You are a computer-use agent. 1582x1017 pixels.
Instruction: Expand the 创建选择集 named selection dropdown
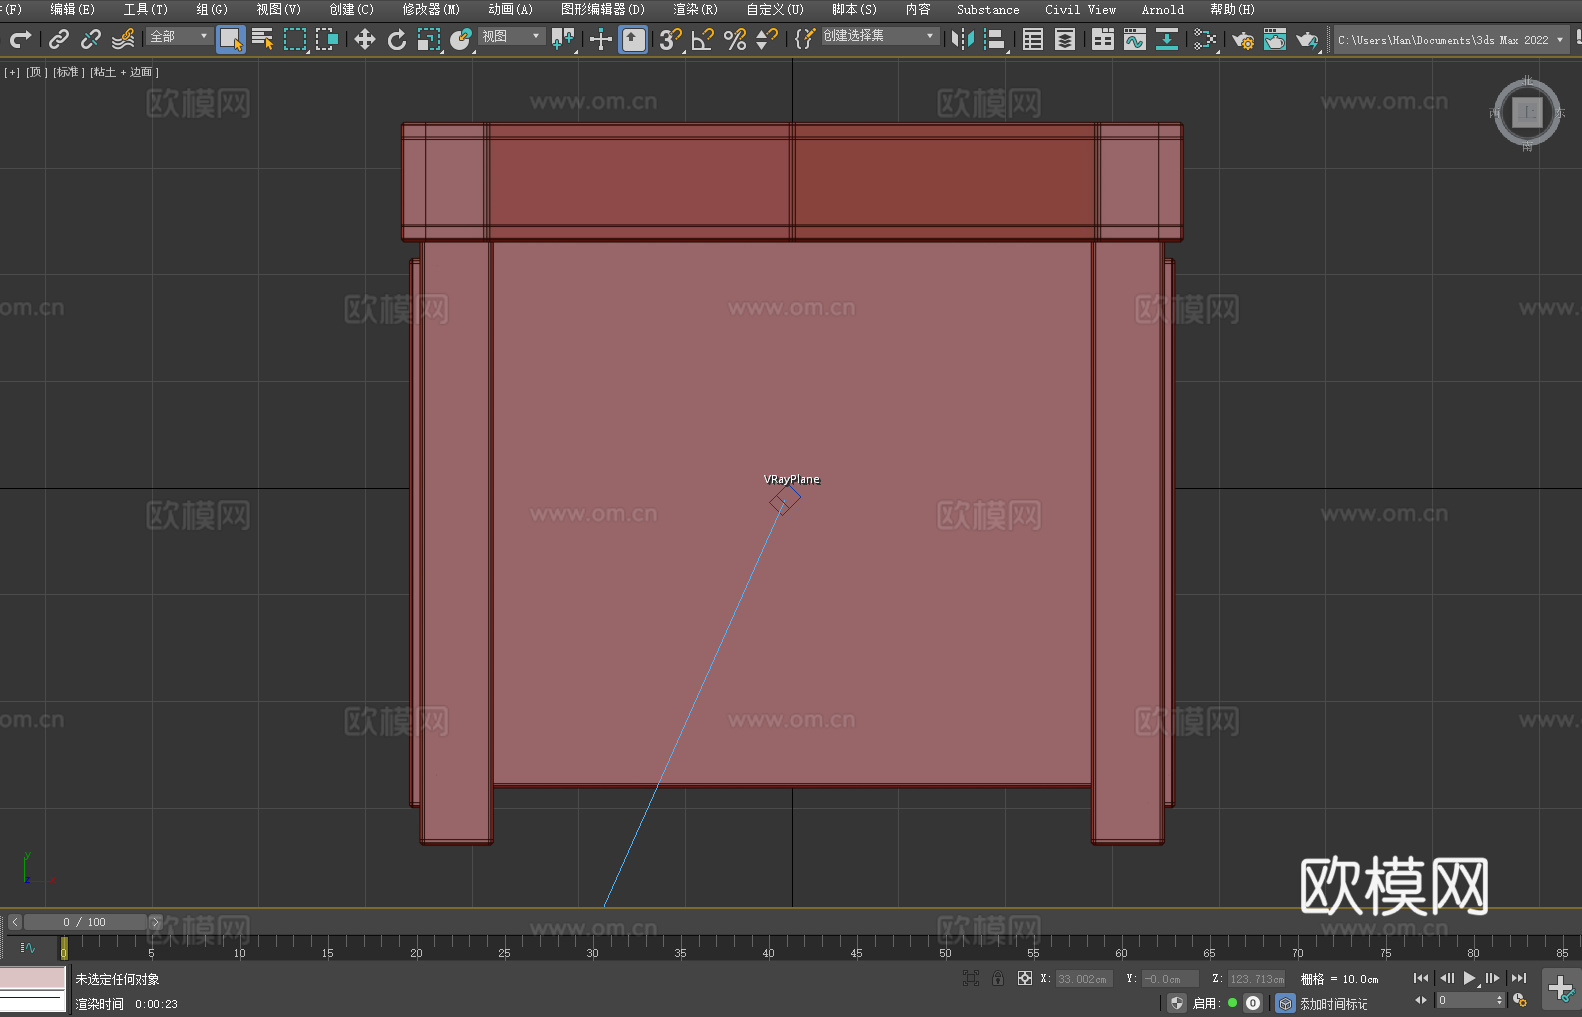click(880, 36)
